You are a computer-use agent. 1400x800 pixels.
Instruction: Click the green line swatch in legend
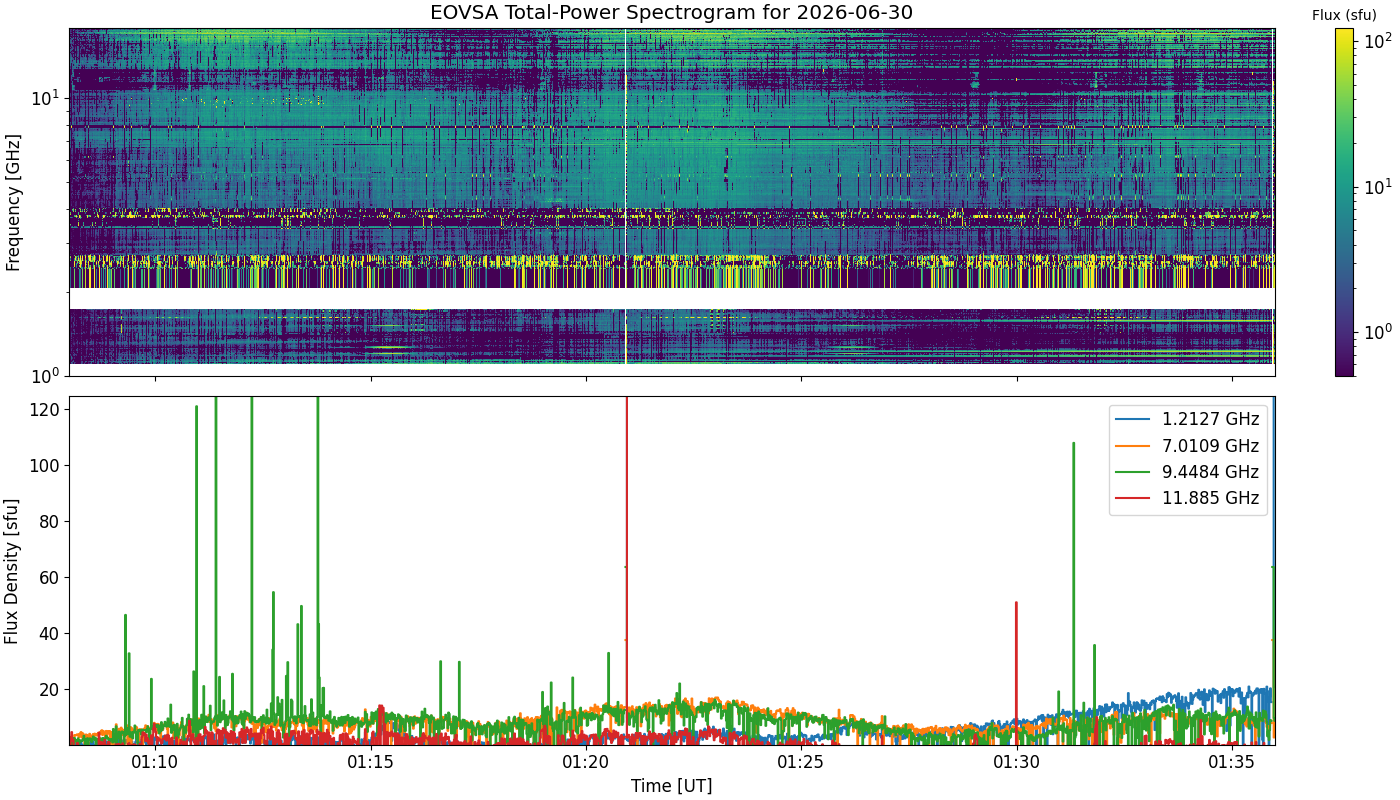tap(1135, 472)
